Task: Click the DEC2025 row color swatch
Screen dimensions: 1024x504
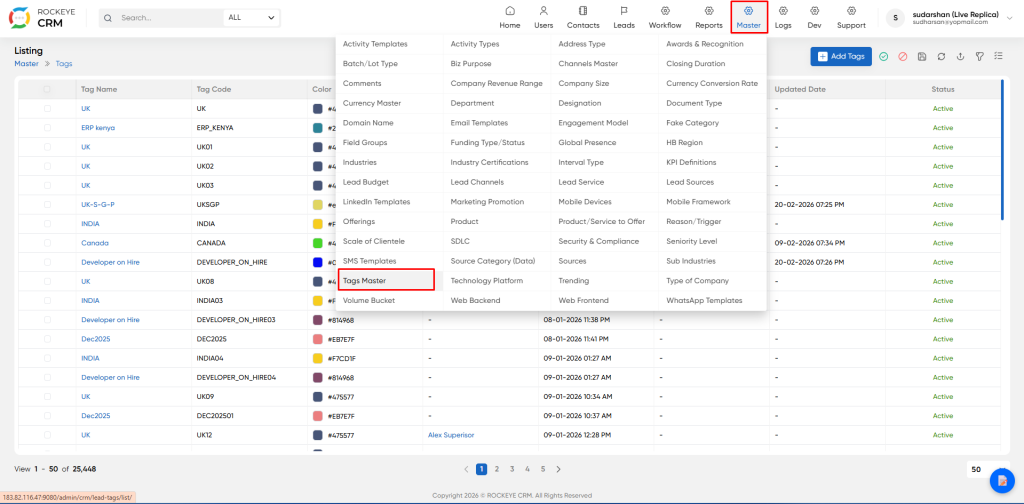Action: coord(318,339)
